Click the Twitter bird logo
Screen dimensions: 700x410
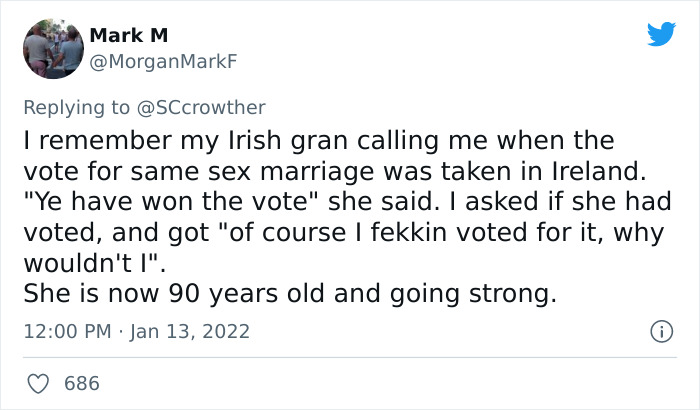(661, 34)
